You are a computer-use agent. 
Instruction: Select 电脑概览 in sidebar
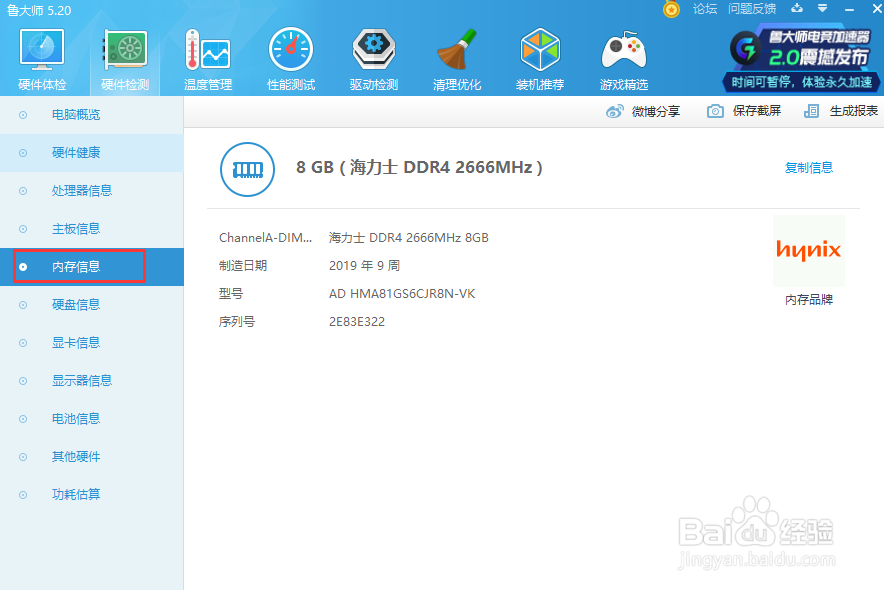(91, 115)
